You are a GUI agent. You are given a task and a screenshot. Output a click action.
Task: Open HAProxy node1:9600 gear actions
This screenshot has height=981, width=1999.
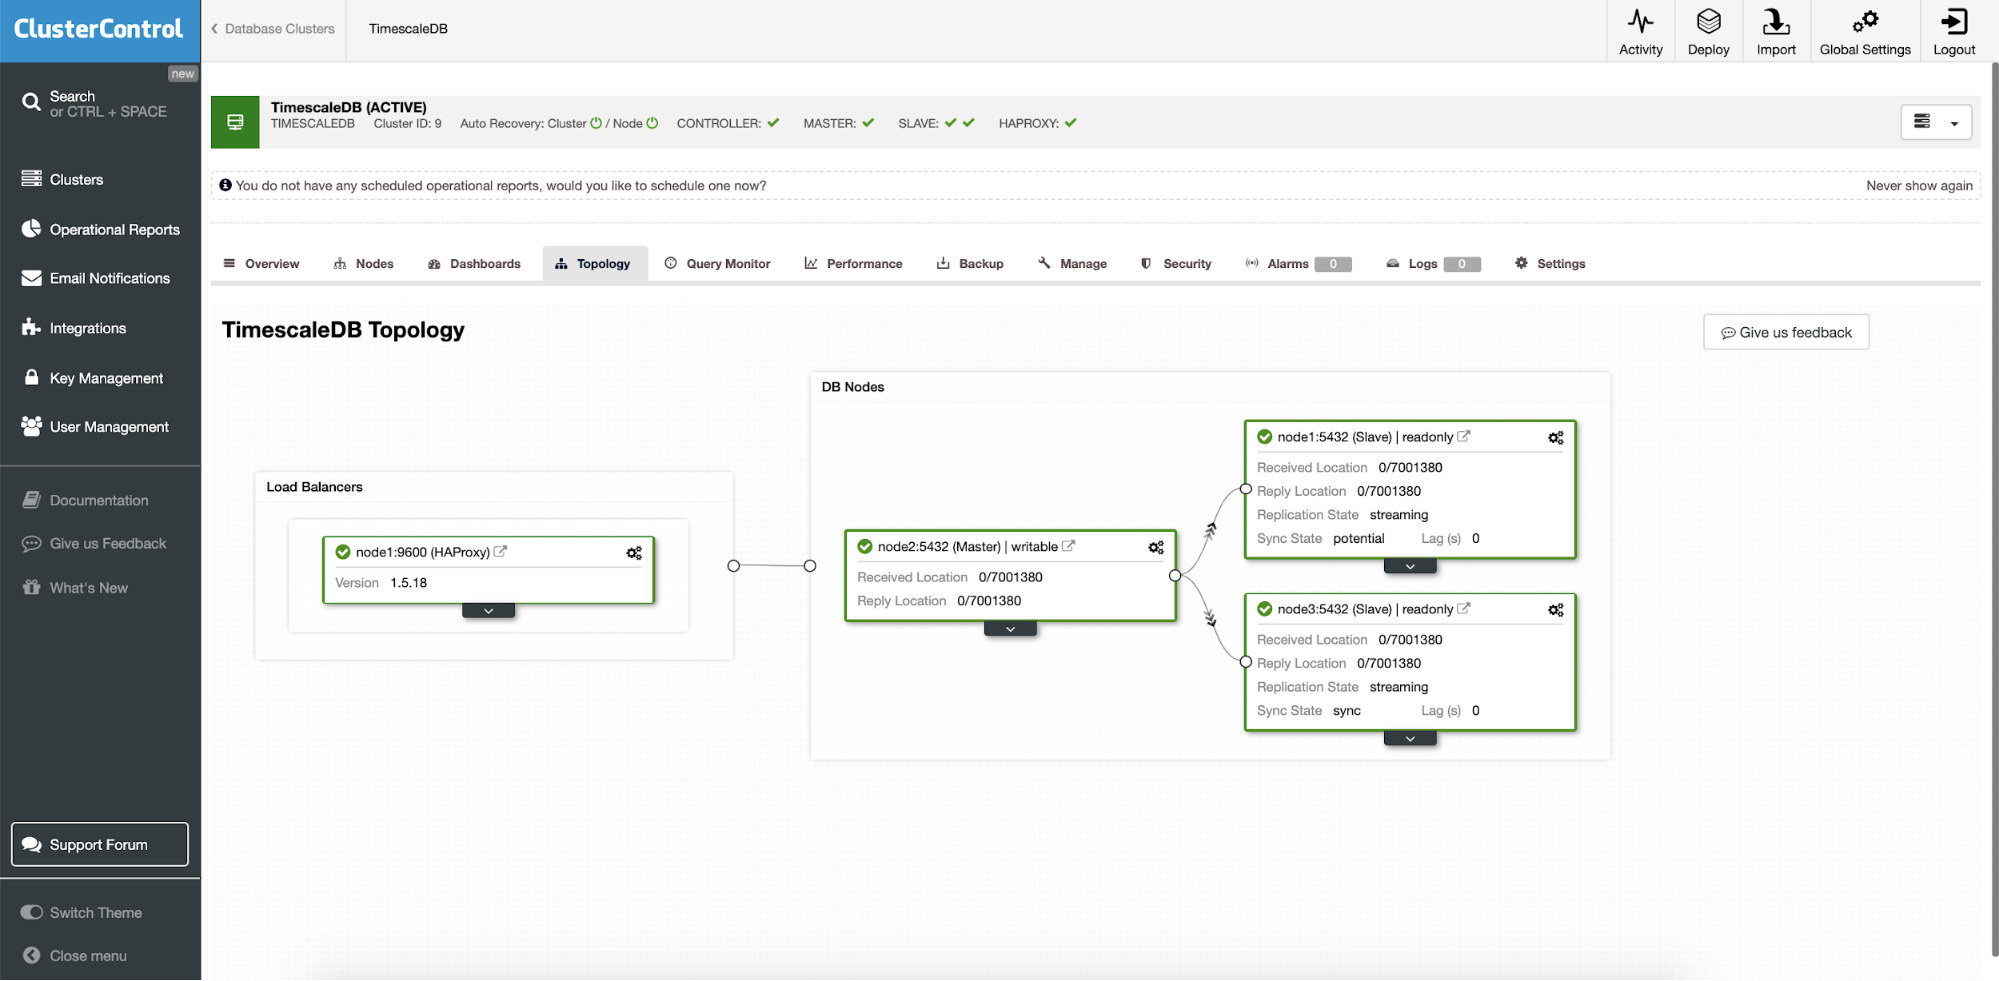(x=634, y=553)
